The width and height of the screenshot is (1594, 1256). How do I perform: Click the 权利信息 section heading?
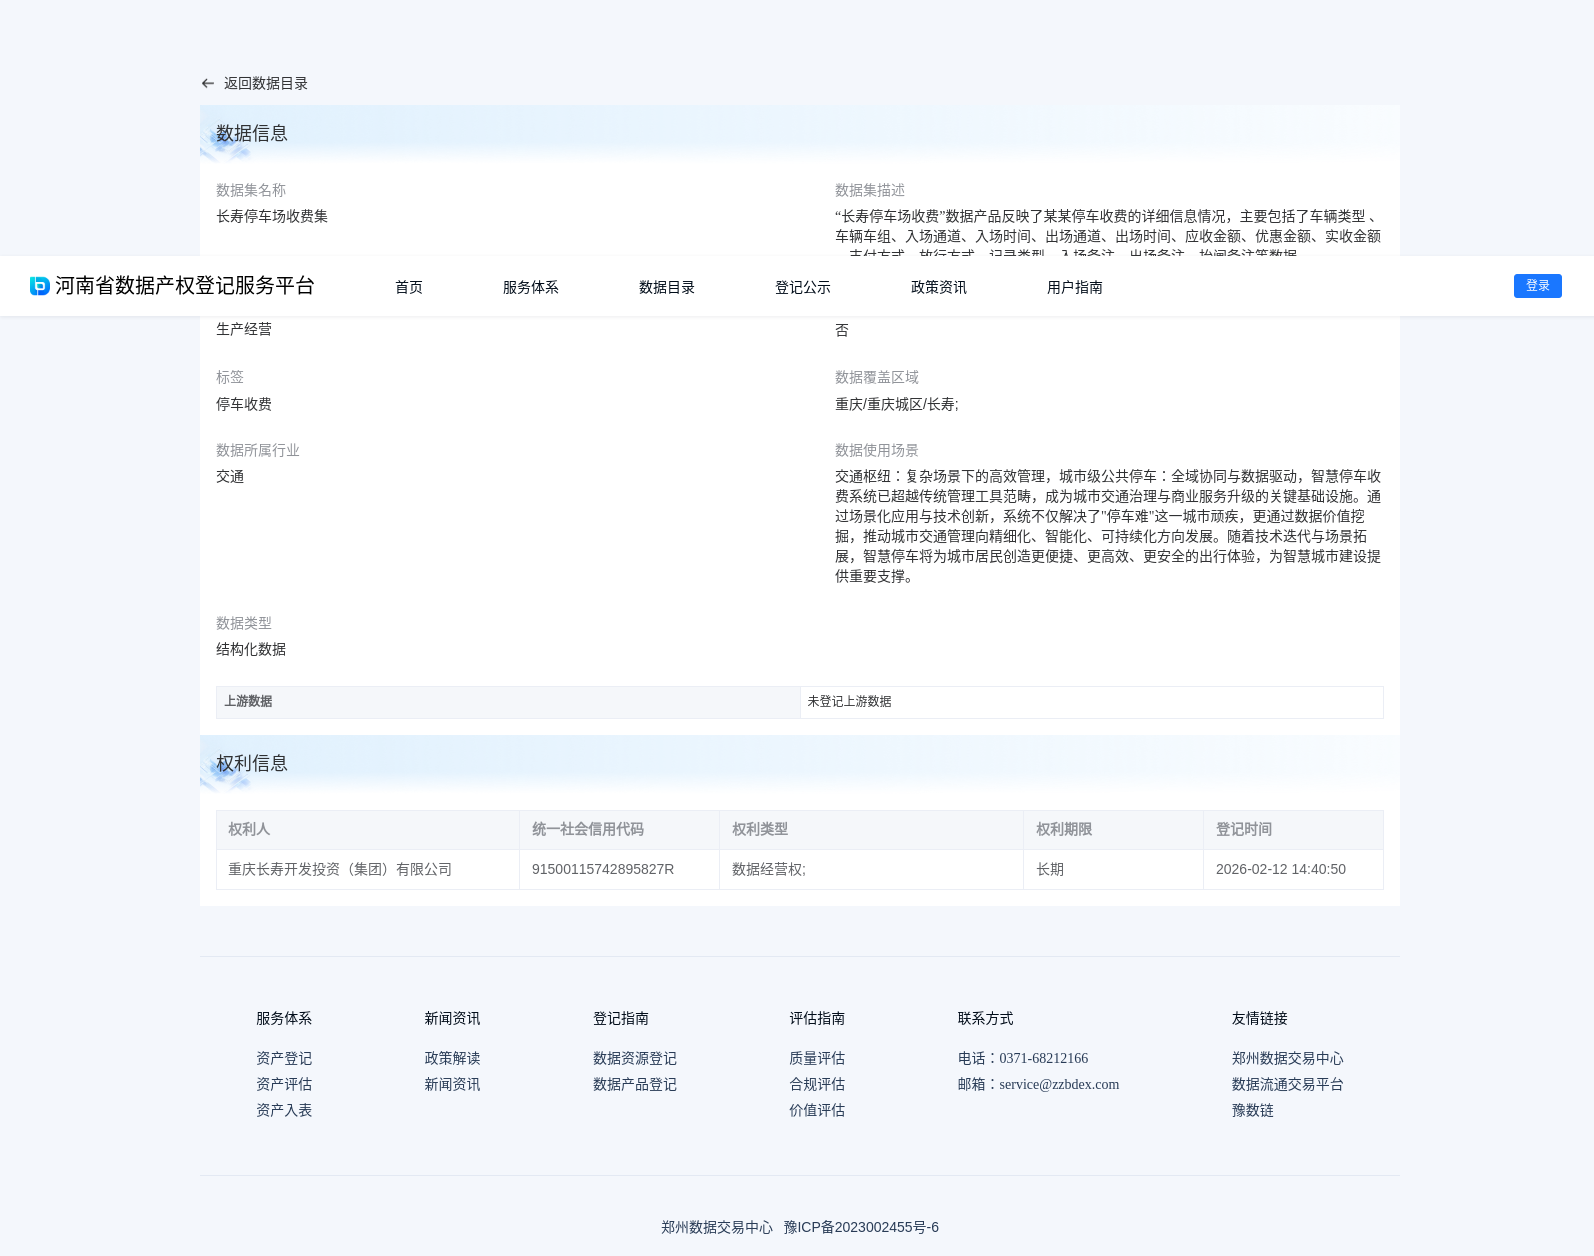pos(252,763)
